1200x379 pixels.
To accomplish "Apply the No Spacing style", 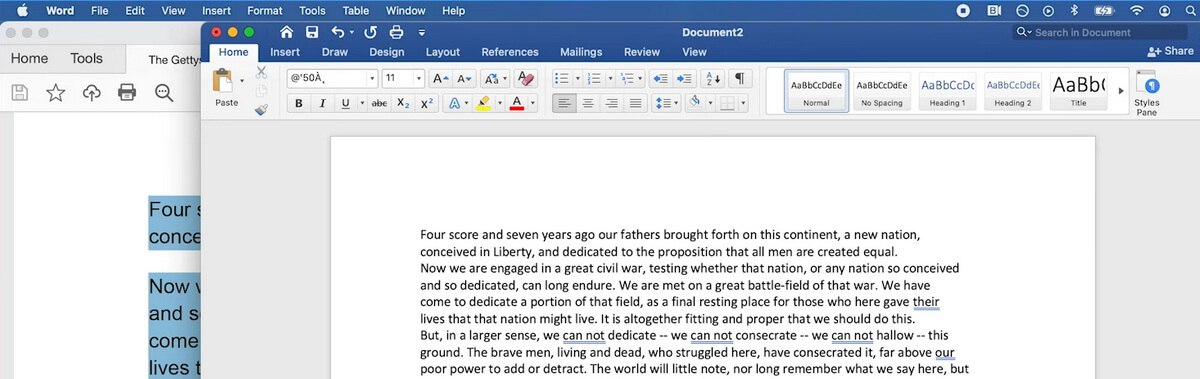I will [x=881, y=90].
